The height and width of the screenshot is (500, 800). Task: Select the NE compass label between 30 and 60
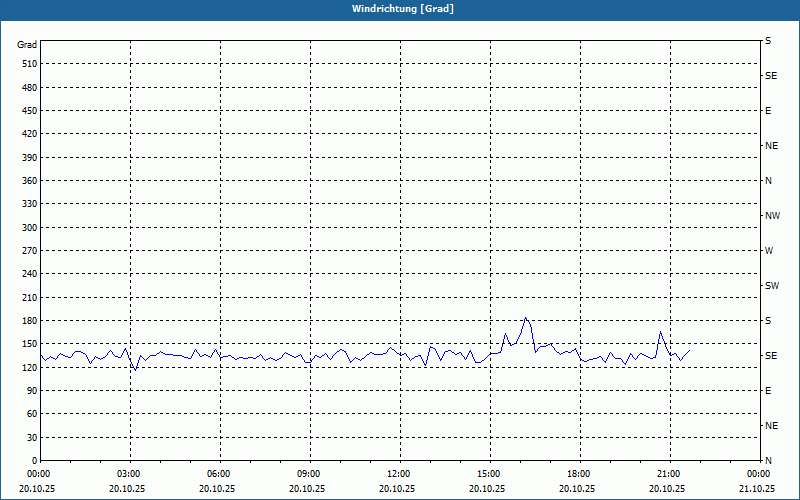pos(771,426)
